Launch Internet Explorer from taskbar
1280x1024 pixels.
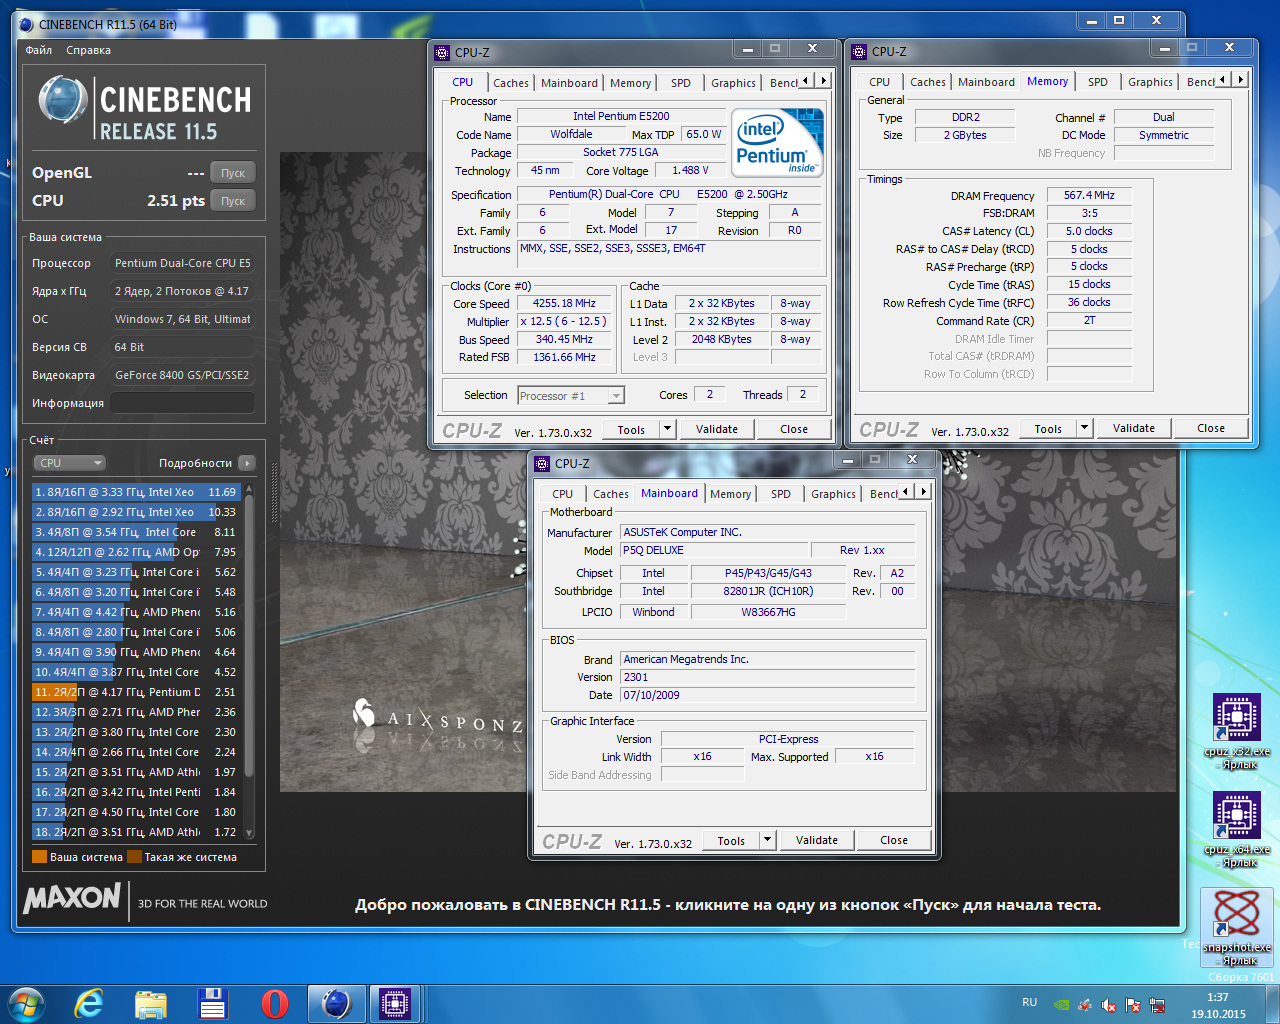tap(89, 1003)
